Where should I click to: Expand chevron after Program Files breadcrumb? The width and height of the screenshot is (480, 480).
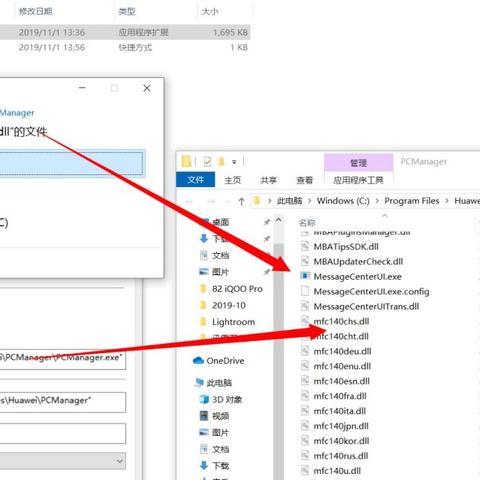447,201
